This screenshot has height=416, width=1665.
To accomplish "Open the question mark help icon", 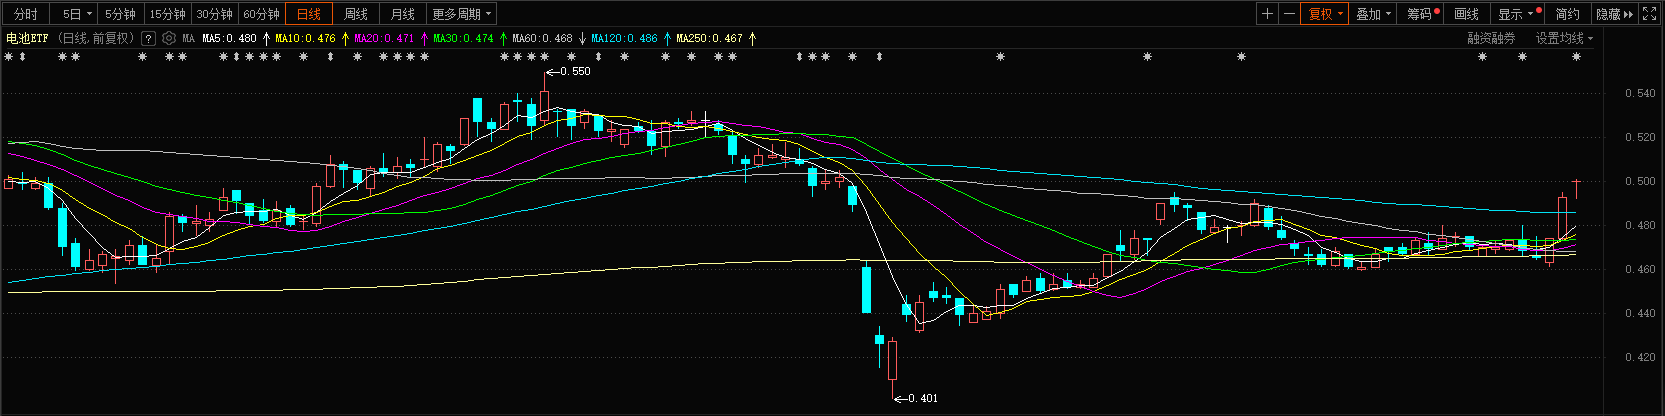I will point(148,39).
